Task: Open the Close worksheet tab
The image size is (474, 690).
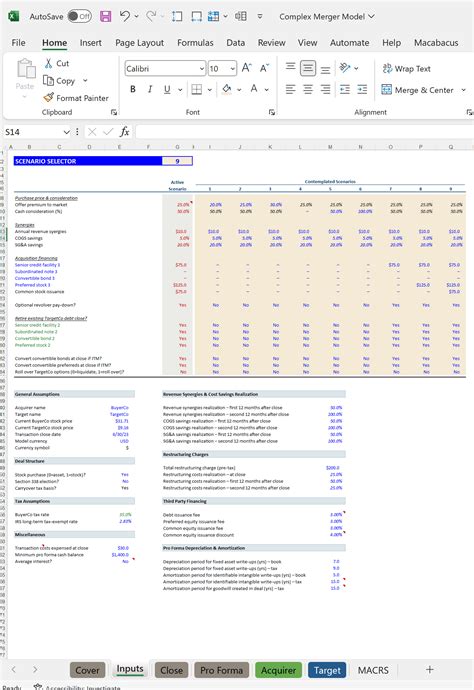Action: point(171,670)
